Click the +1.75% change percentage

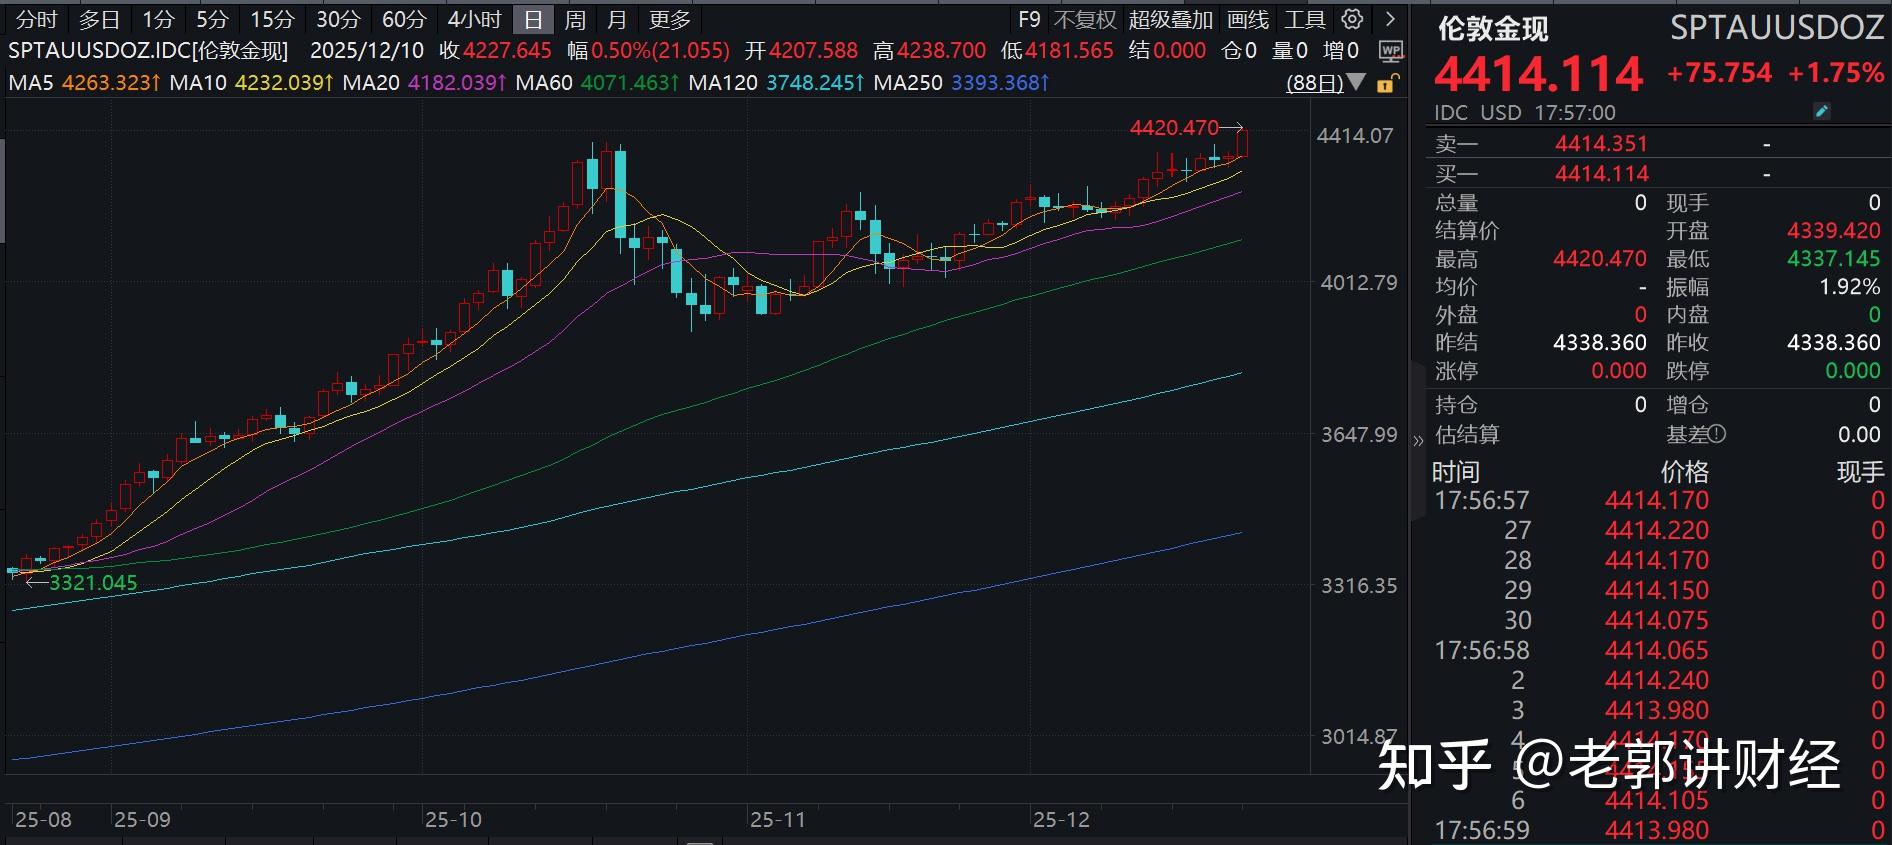click(x=1836, y=73)
